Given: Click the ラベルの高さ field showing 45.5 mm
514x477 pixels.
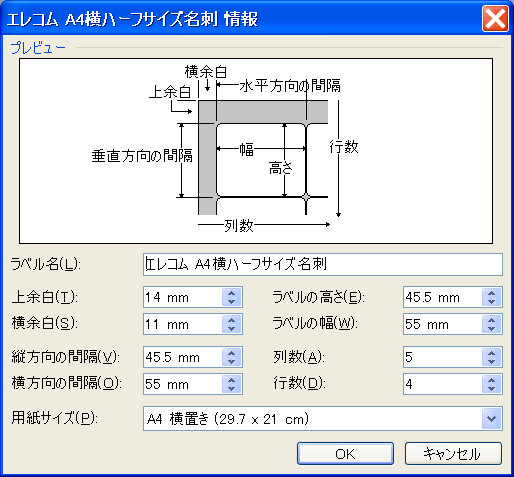Looking at the screenshot, I should (x=443, y=297).
